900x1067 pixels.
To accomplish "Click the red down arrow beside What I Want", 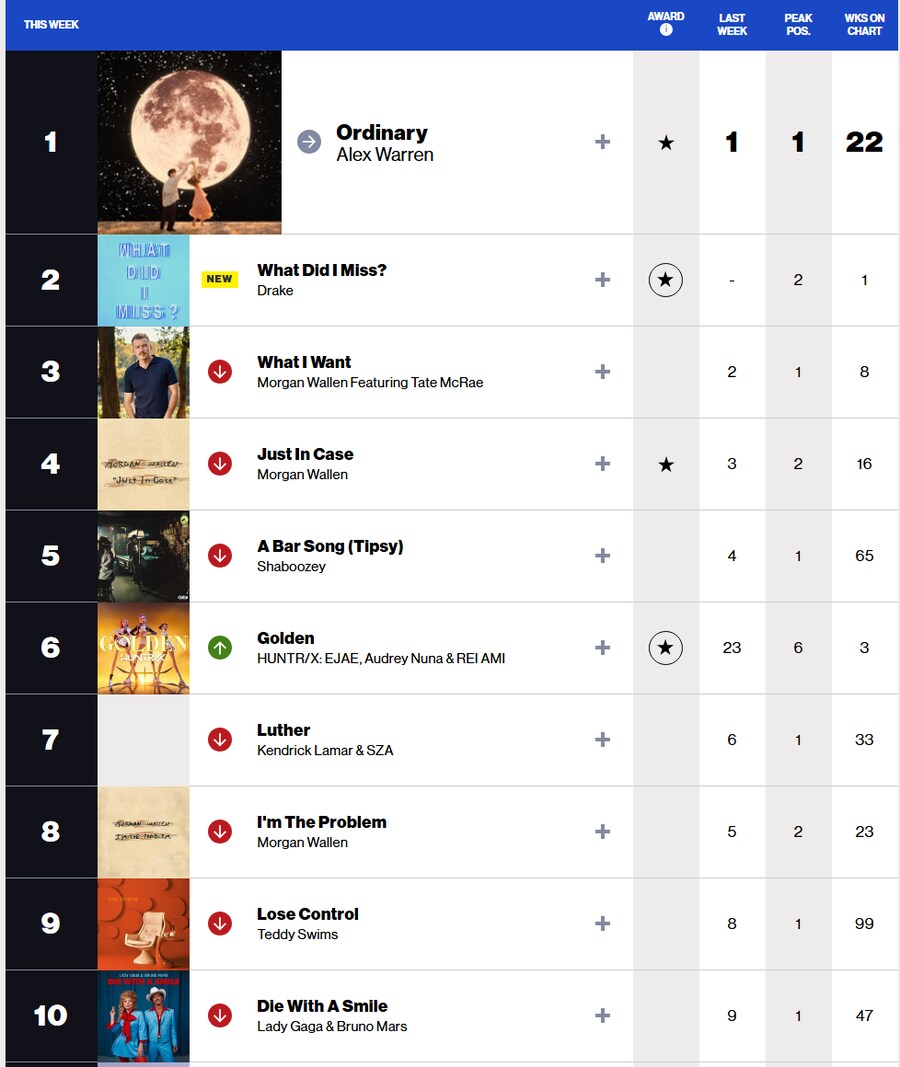I will tap(220, 372).
